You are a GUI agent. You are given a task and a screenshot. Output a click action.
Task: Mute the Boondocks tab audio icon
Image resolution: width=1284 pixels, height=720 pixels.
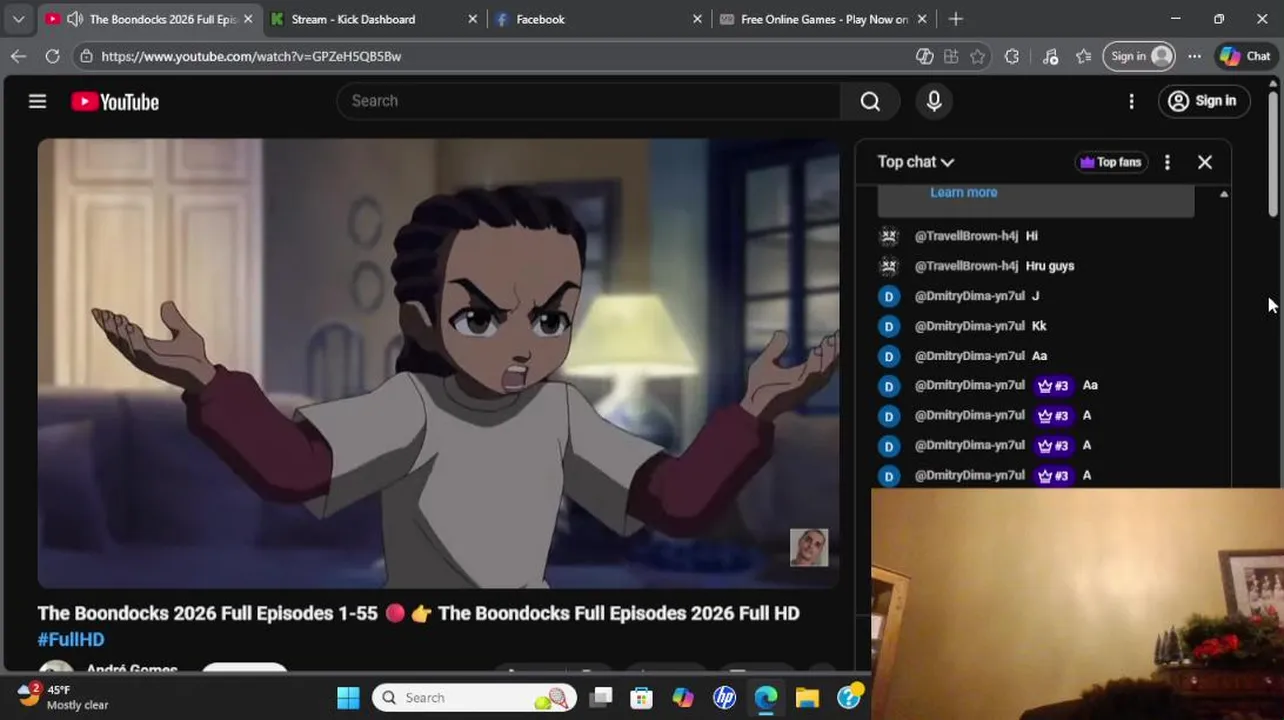click(x=75, y=19)
